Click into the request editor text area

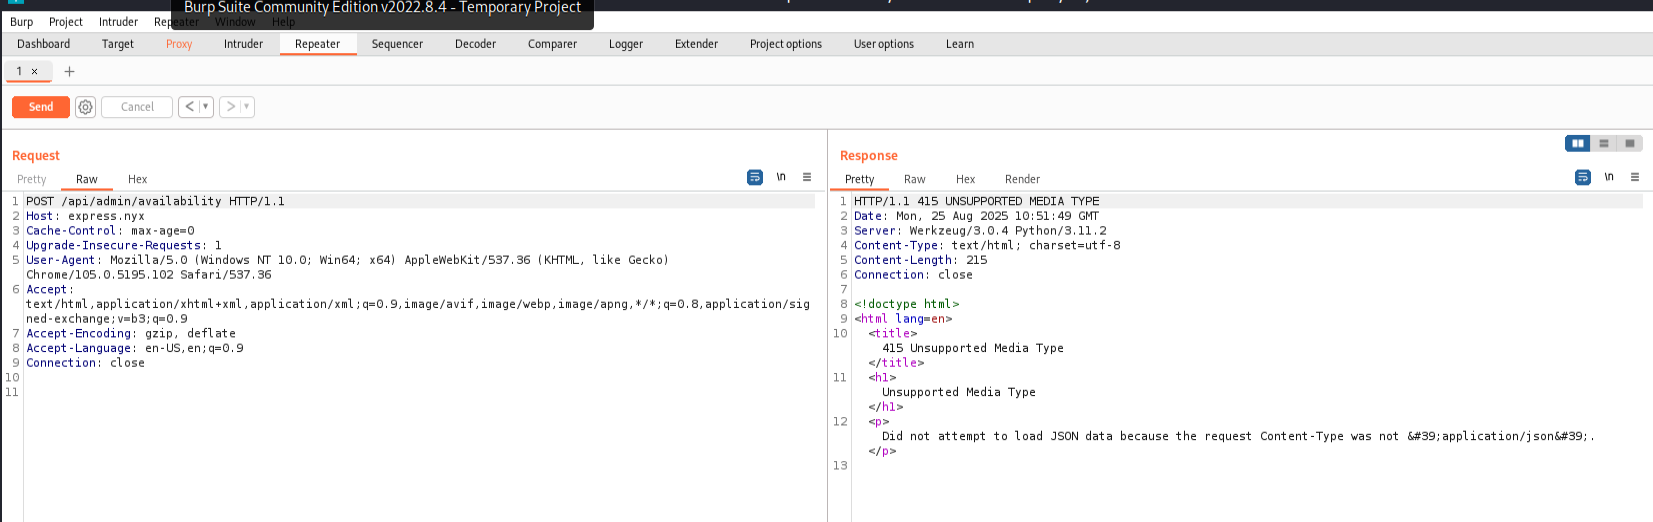(400, 440)
